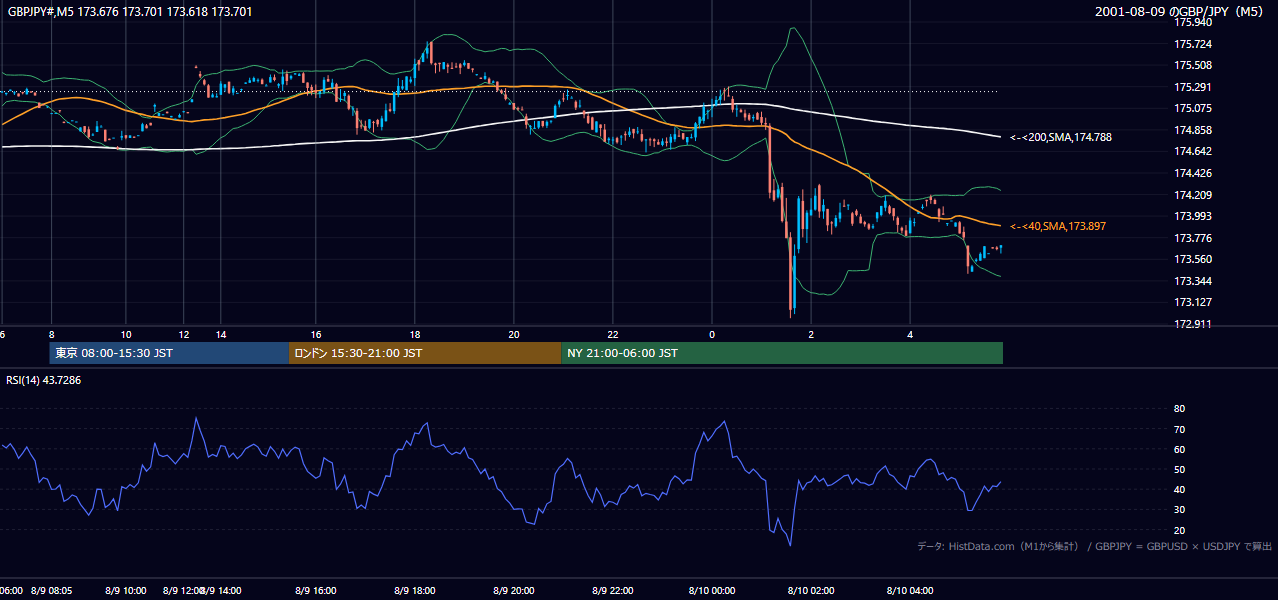
Task: Click the RSI(14) 43.7286 indicator label
Action: (44, 380)
